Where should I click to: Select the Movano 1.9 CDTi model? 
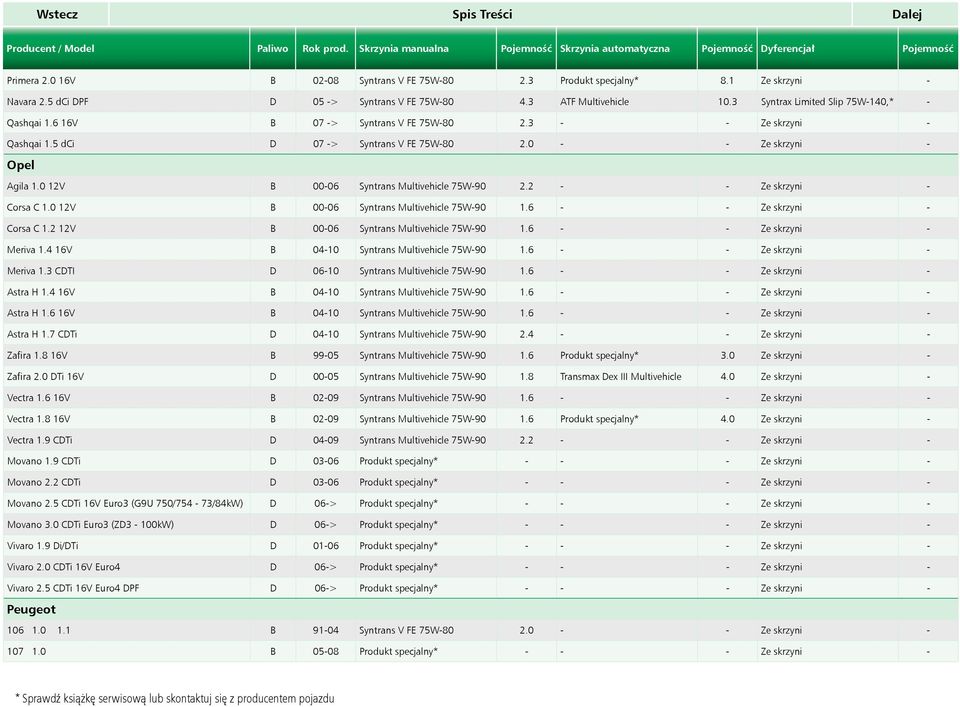pyautogui.click(x=44, y=461)
